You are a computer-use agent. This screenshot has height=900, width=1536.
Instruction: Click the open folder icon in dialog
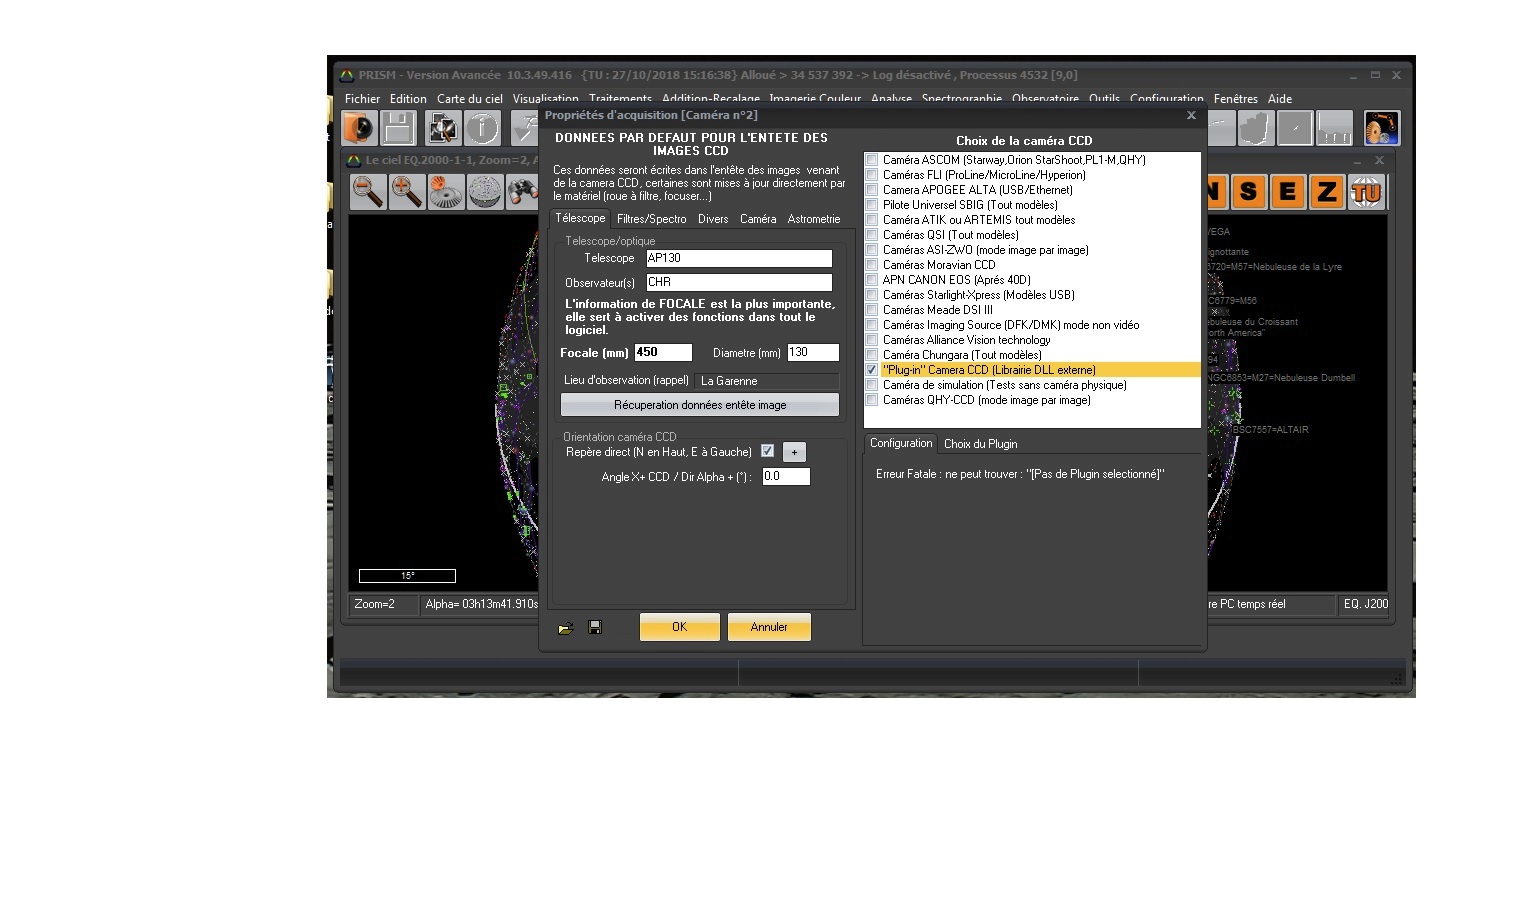click(565, 628)
